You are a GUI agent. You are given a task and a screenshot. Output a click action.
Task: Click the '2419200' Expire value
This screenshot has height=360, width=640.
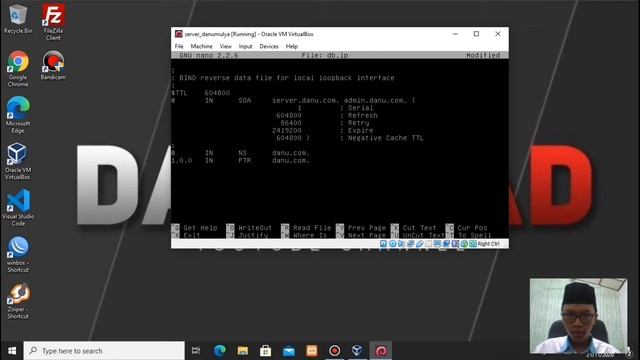(x=287, y=131)
